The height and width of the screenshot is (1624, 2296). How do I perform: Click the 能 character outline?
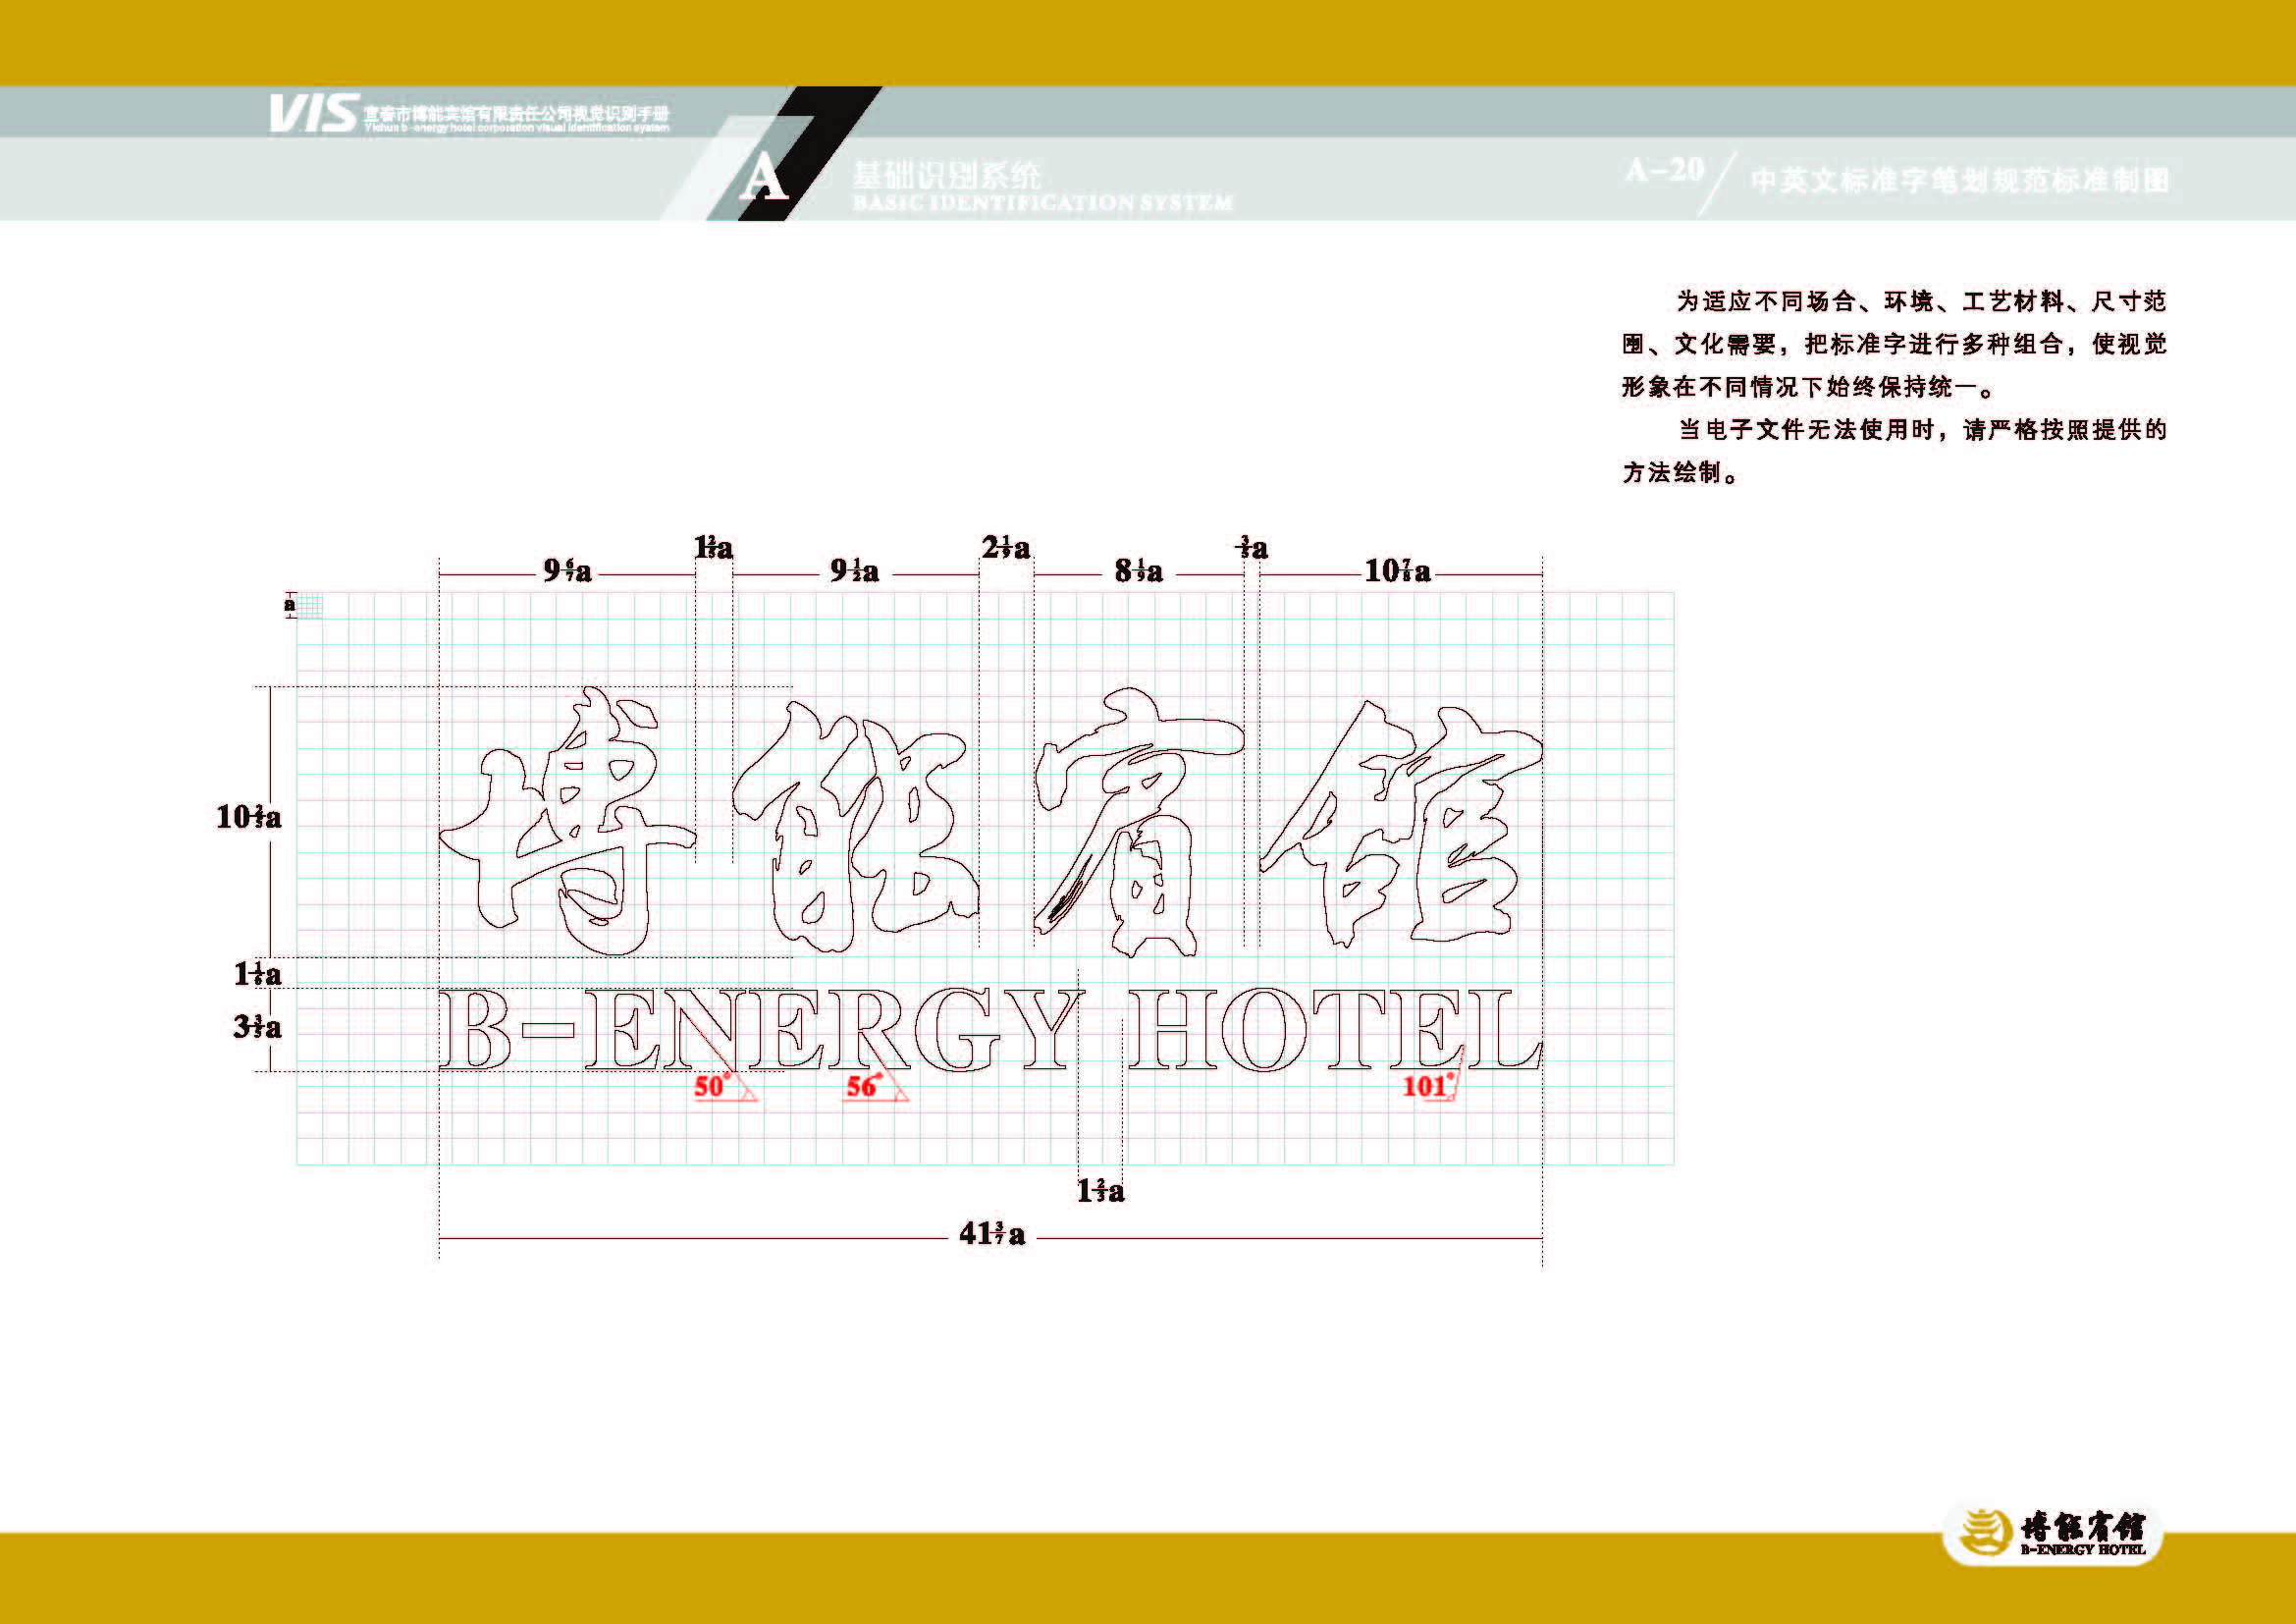(x=855, y=825)
